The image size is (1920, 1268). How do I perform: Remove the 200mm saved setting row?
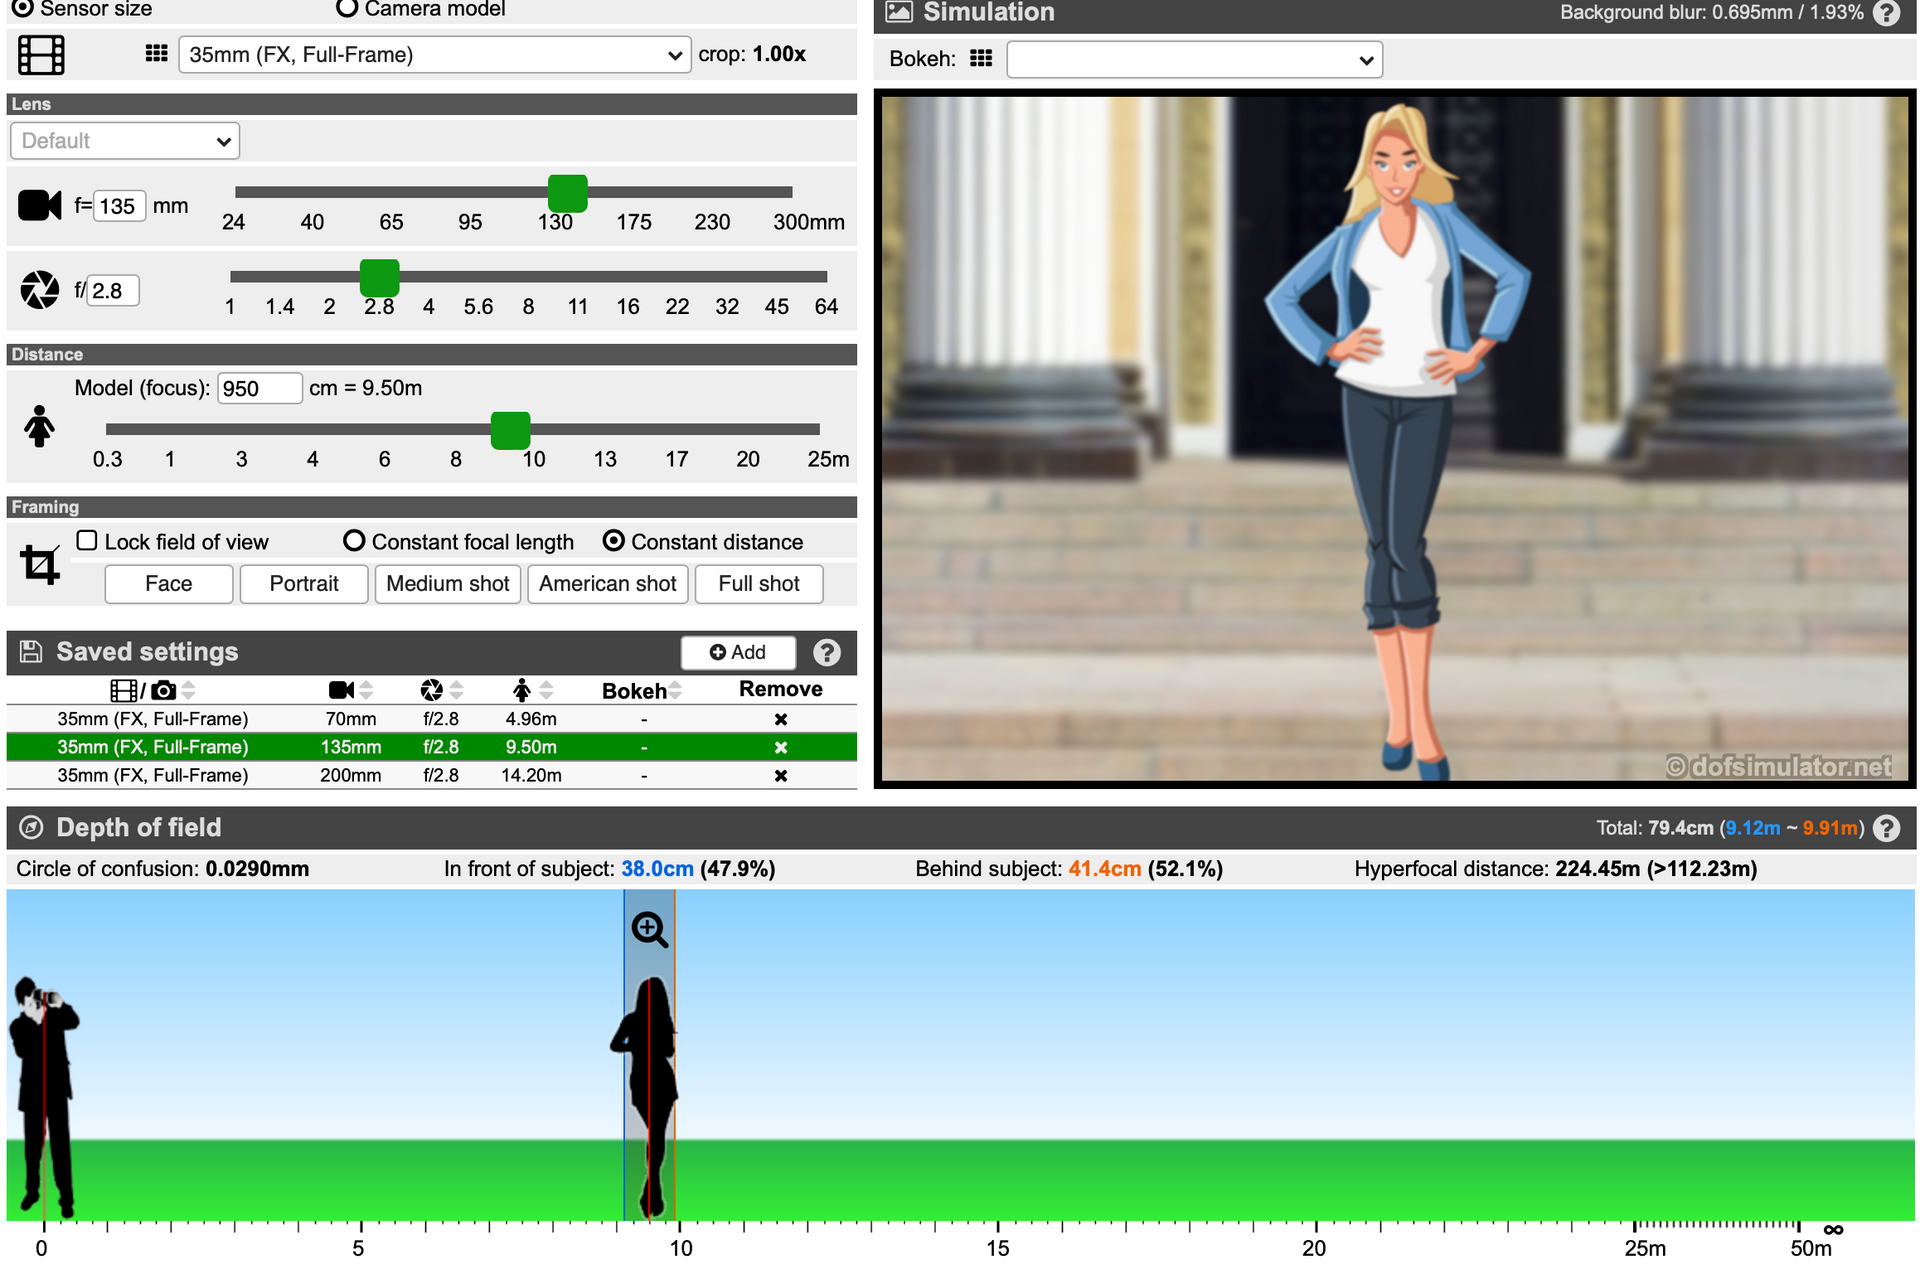tap(781, 775)
